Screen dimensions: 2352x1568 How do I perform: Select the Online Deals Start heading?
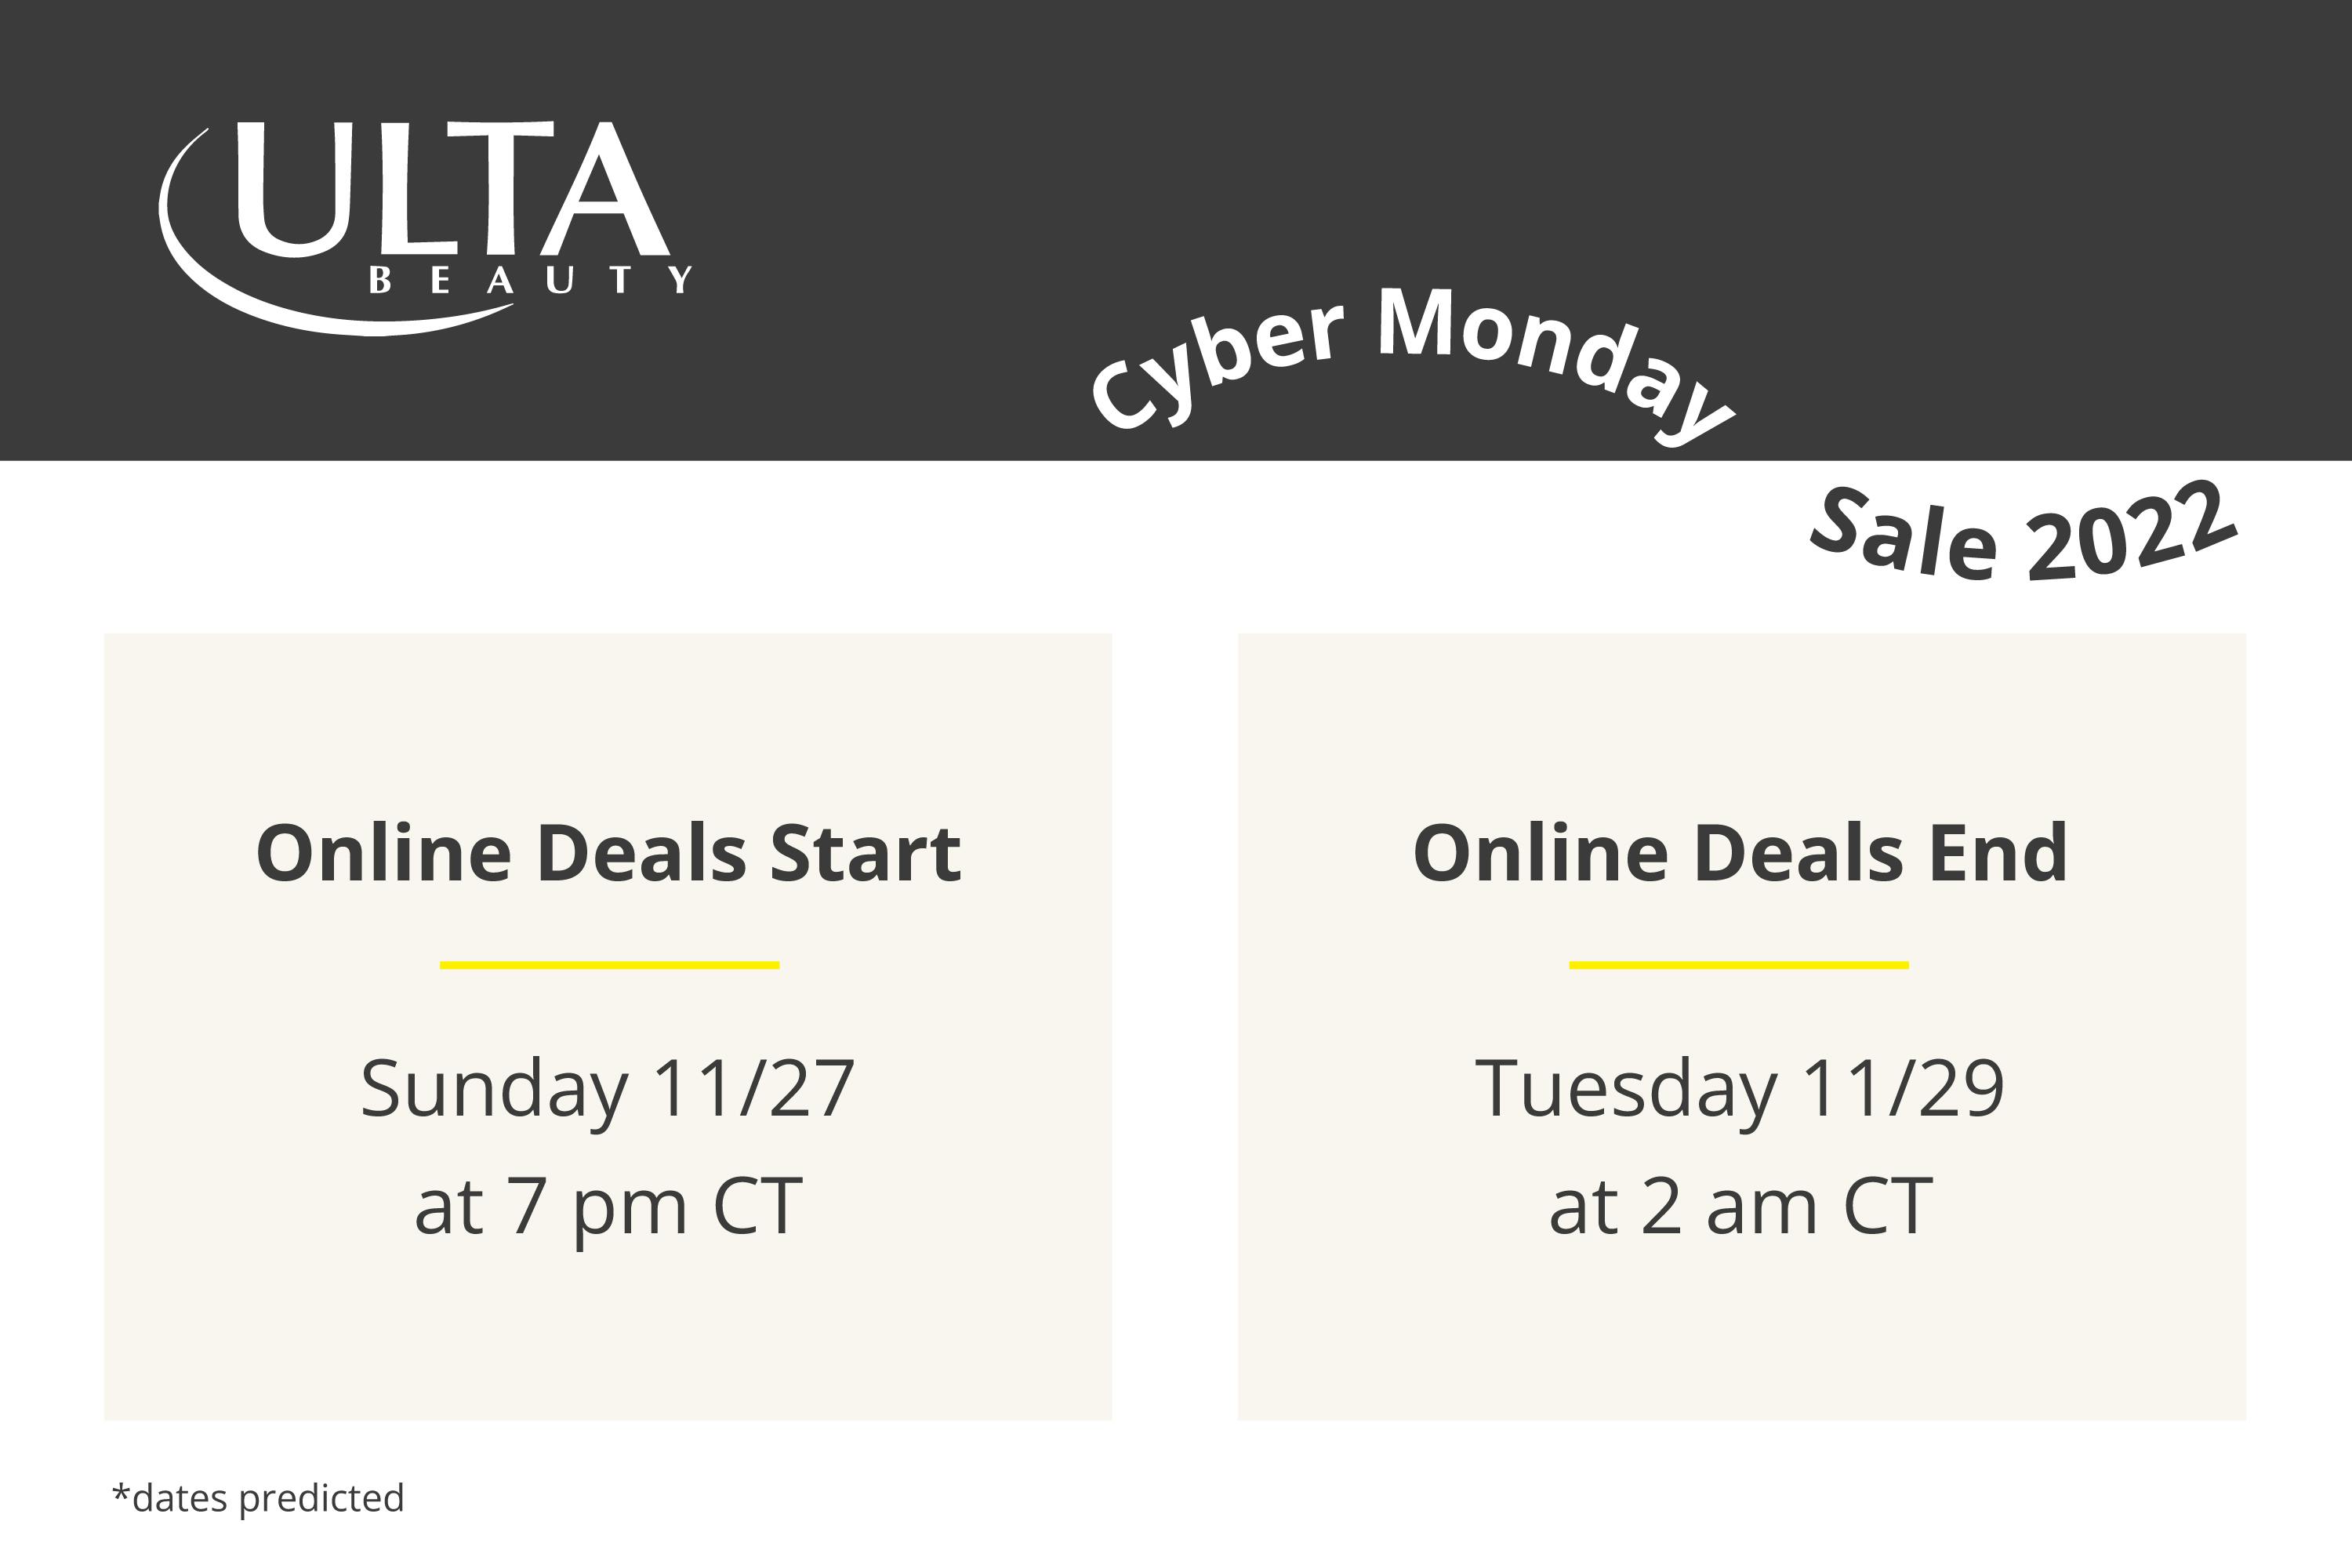[608, 853]
